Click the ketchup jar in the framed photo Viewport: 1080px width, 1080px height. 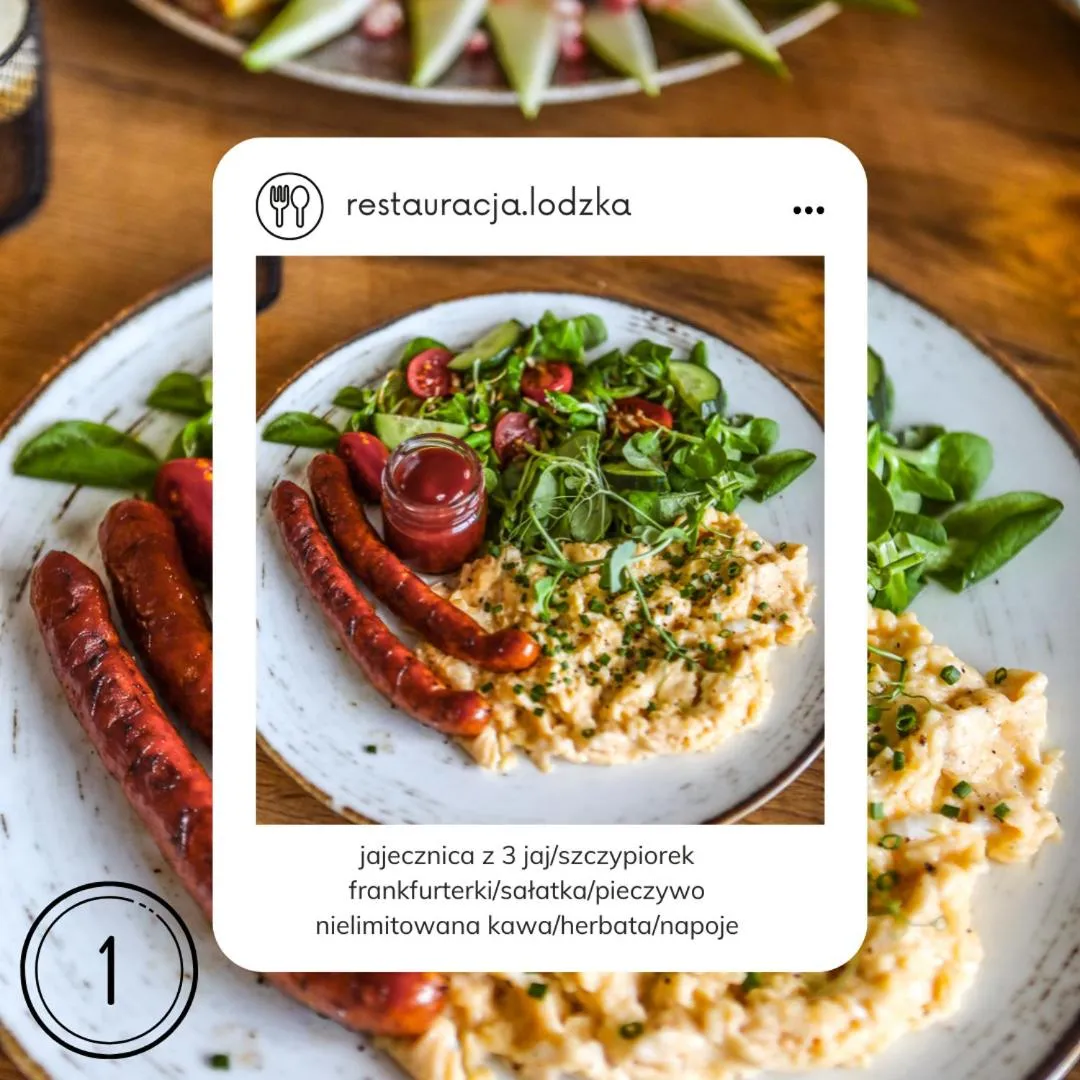tap(433, 503)
